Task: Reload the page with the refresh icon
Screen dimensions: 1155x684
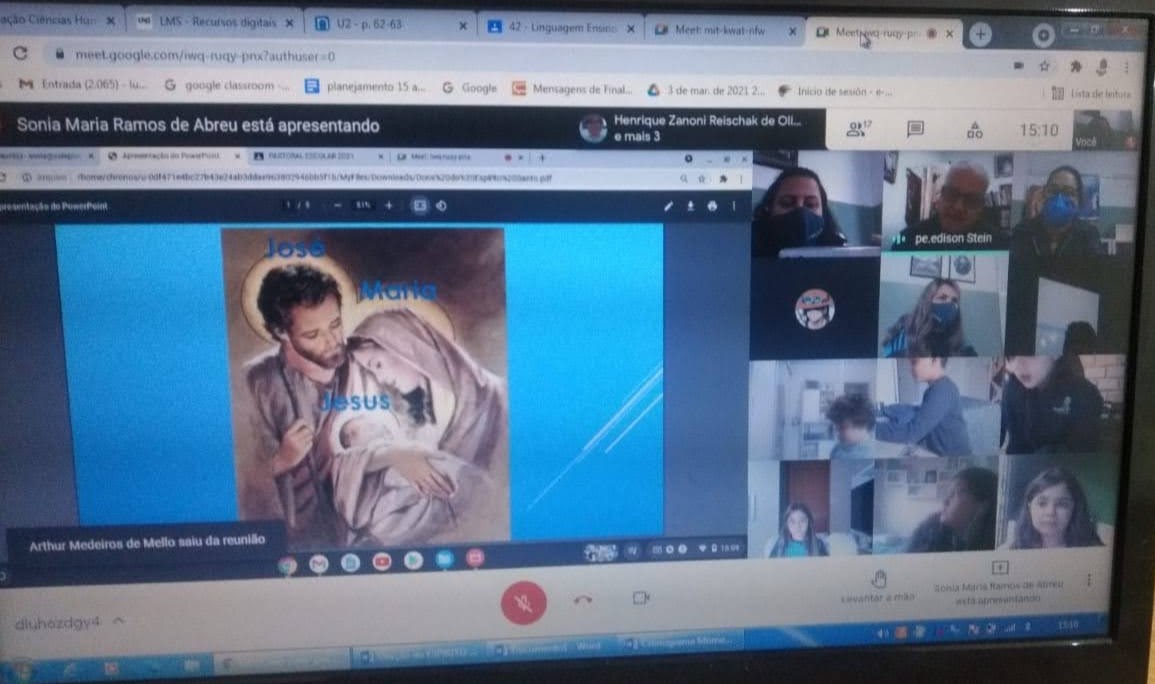Action: 20,53
